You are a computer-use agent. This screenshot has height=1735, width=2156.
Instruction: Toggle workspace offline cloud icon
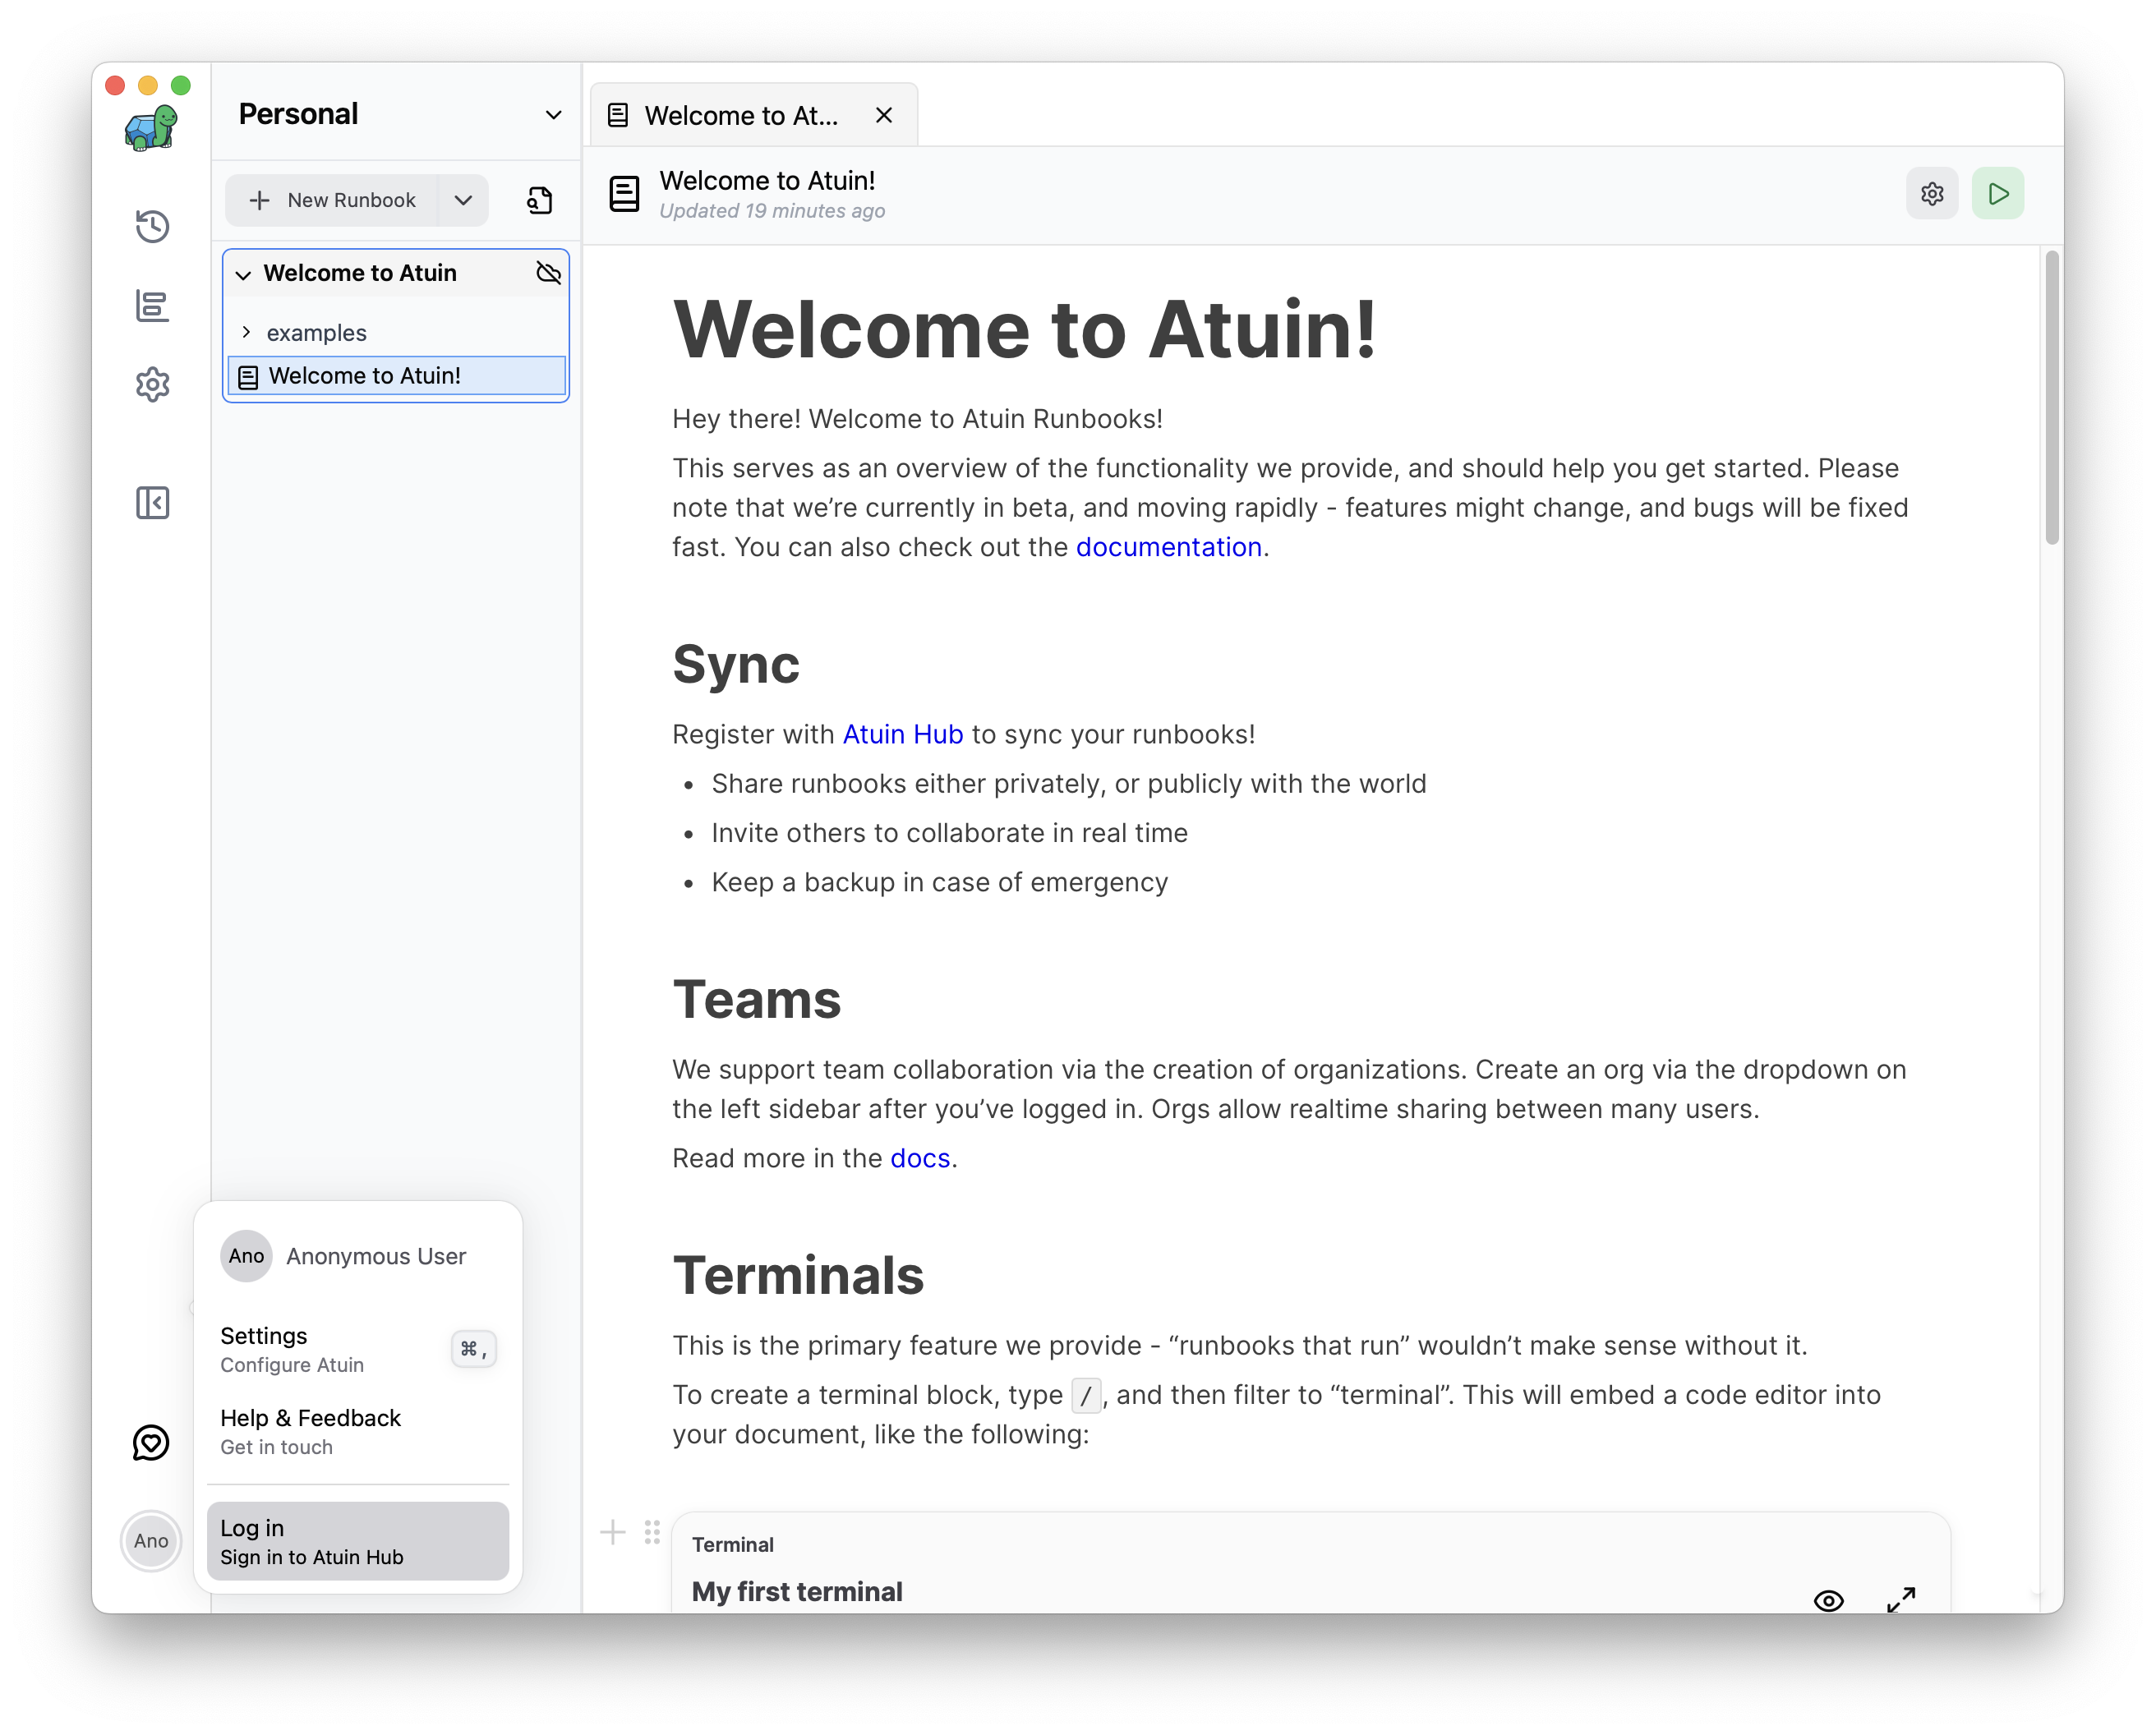pos(548,273)
